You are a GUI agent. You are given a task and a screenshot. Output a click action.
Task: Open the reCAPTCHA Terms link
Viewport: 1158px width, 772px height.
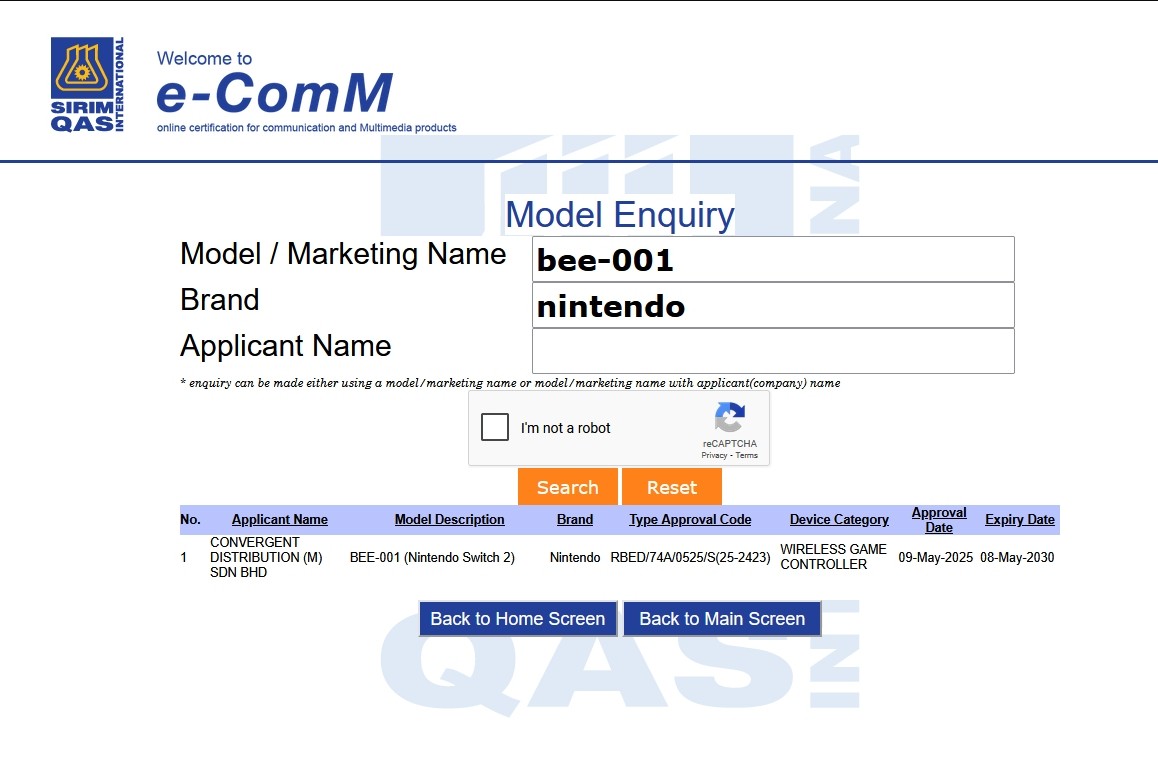pos(747,456)
